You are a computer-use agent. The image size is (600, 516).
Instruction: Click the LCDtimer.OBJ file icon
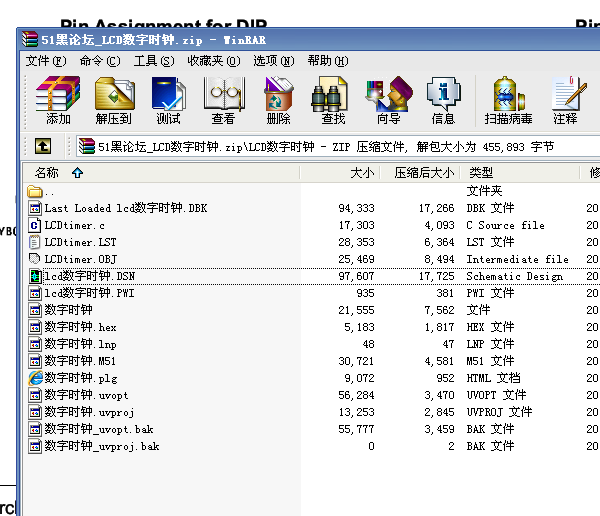pyautogui.click(x=34, y=259)
